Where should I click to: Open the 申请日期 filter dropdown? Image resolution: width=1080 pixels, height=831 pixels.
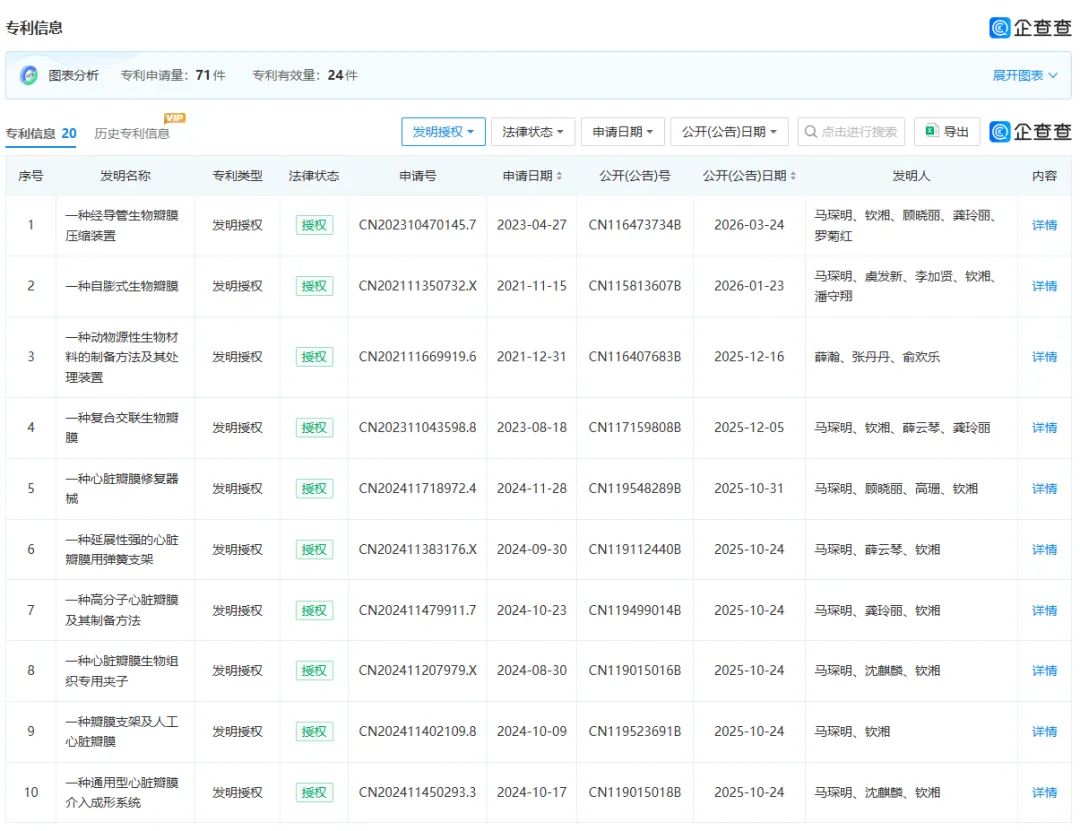coord(623,132)
